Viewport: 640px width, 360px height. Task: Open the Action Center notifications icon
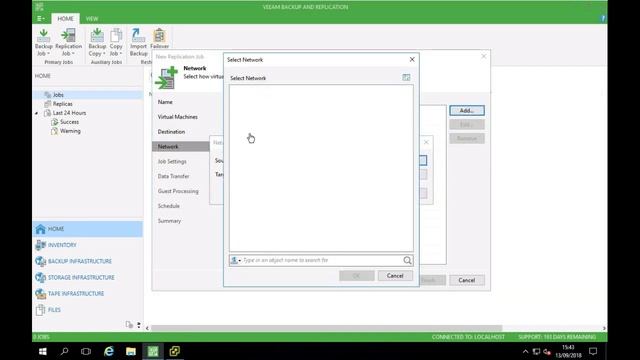(x=593, y=351)
